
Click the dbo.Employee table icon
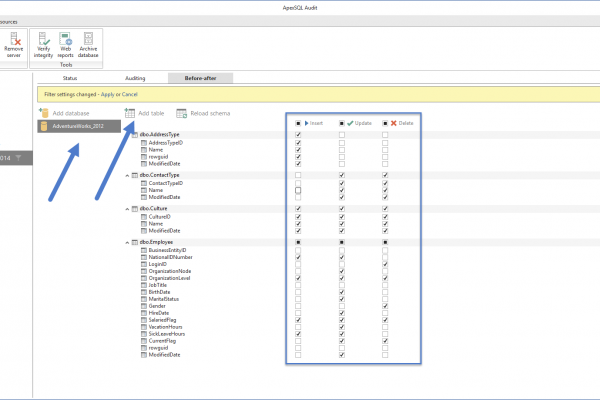click(x=135, y=242)
